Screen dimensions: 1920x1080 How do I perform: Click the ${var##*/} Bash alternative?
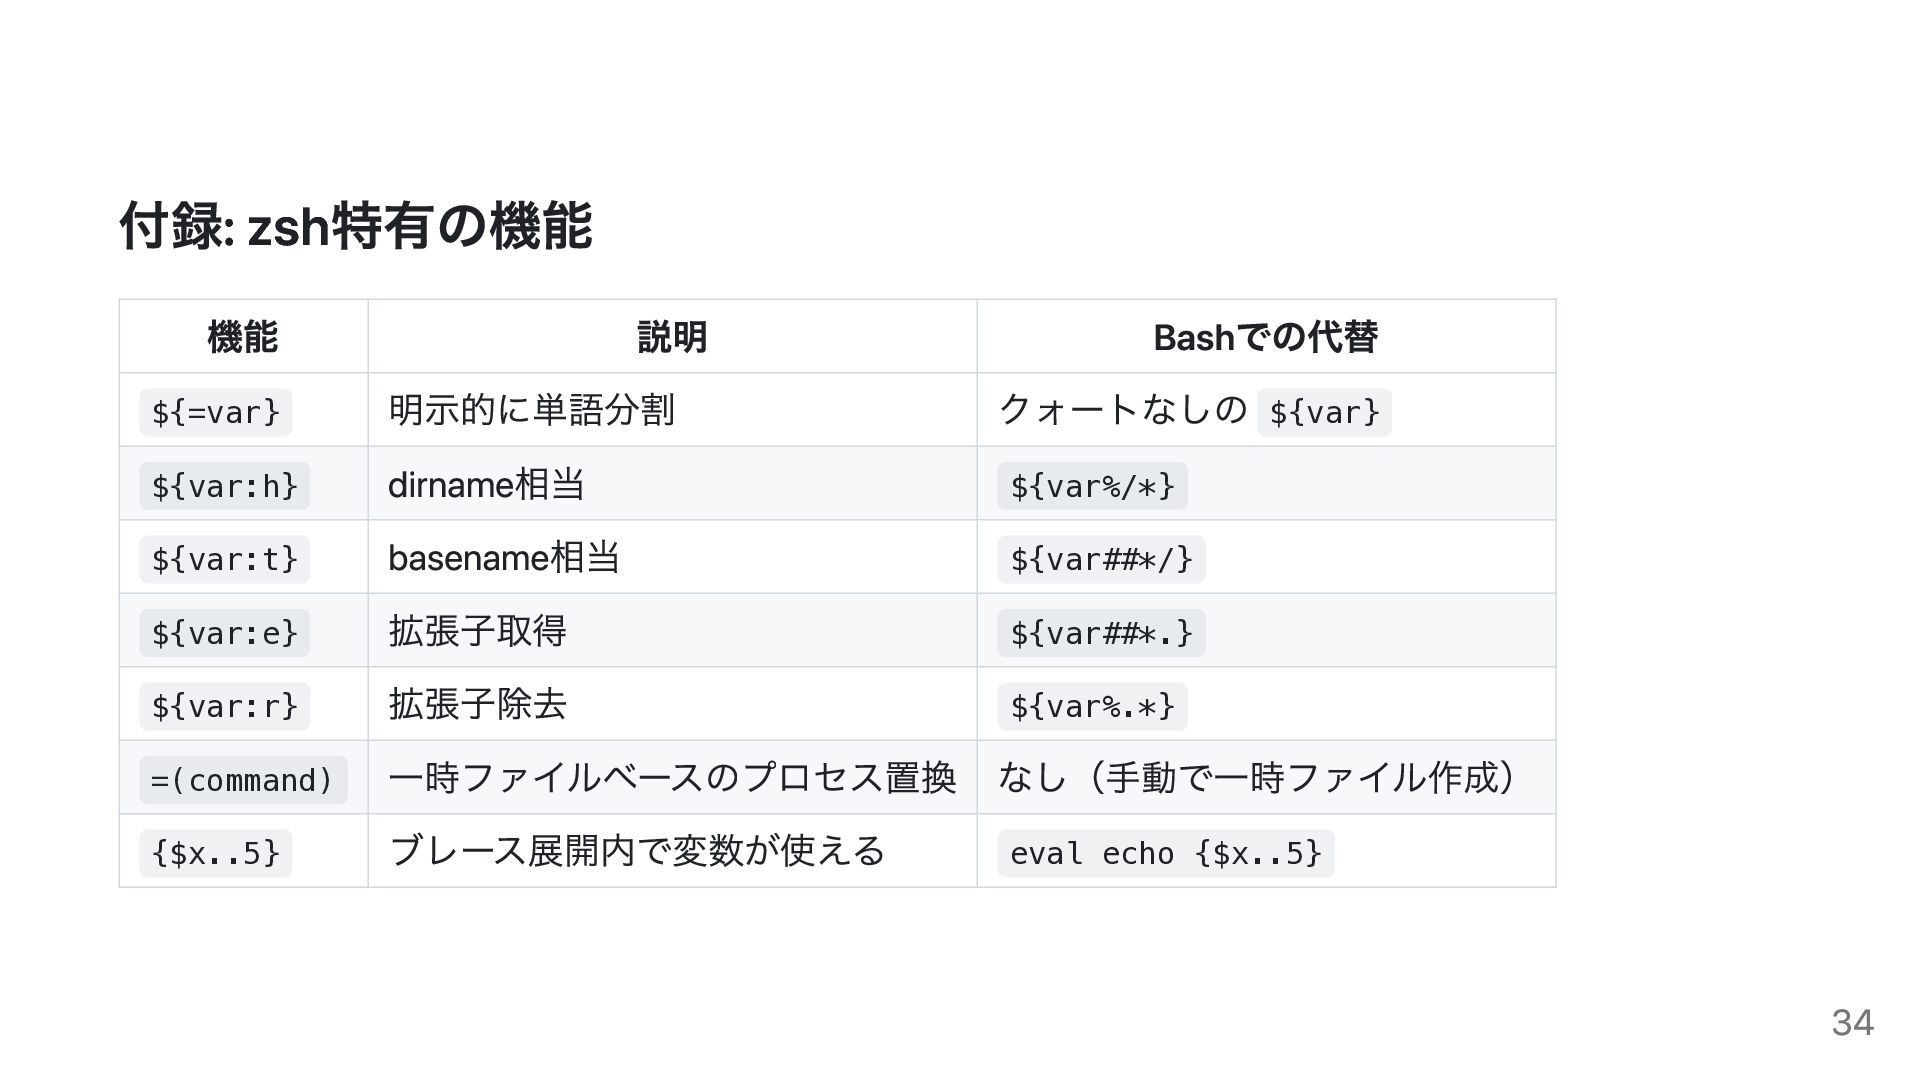[x=1101, y=559]
